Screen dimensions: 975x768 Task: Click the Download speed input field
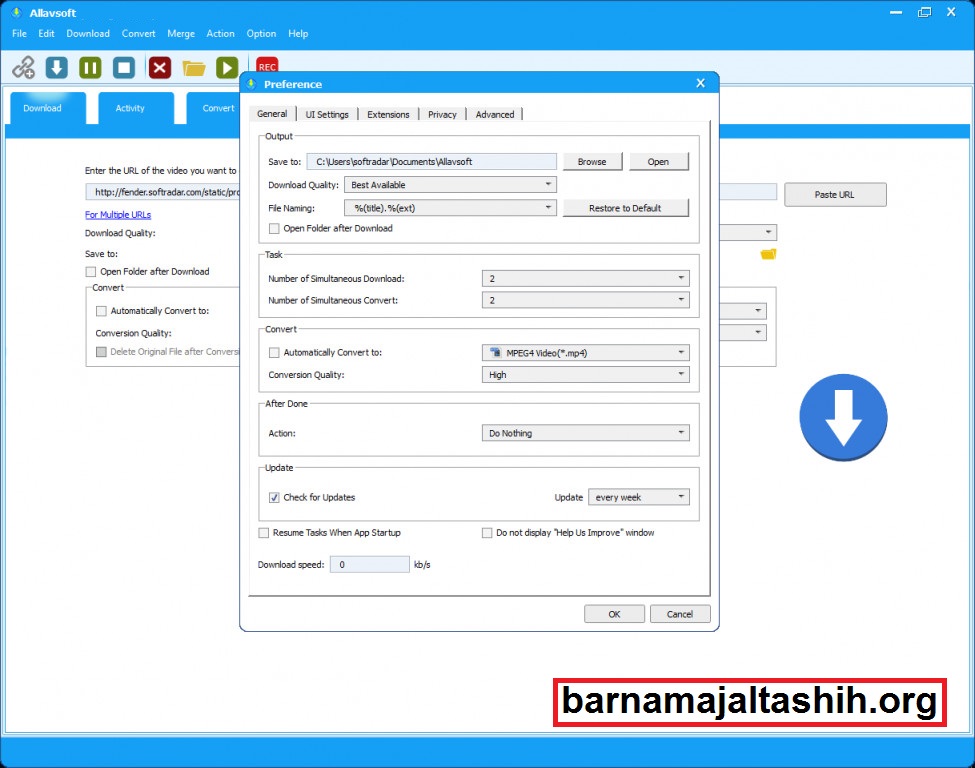point(369,565)
